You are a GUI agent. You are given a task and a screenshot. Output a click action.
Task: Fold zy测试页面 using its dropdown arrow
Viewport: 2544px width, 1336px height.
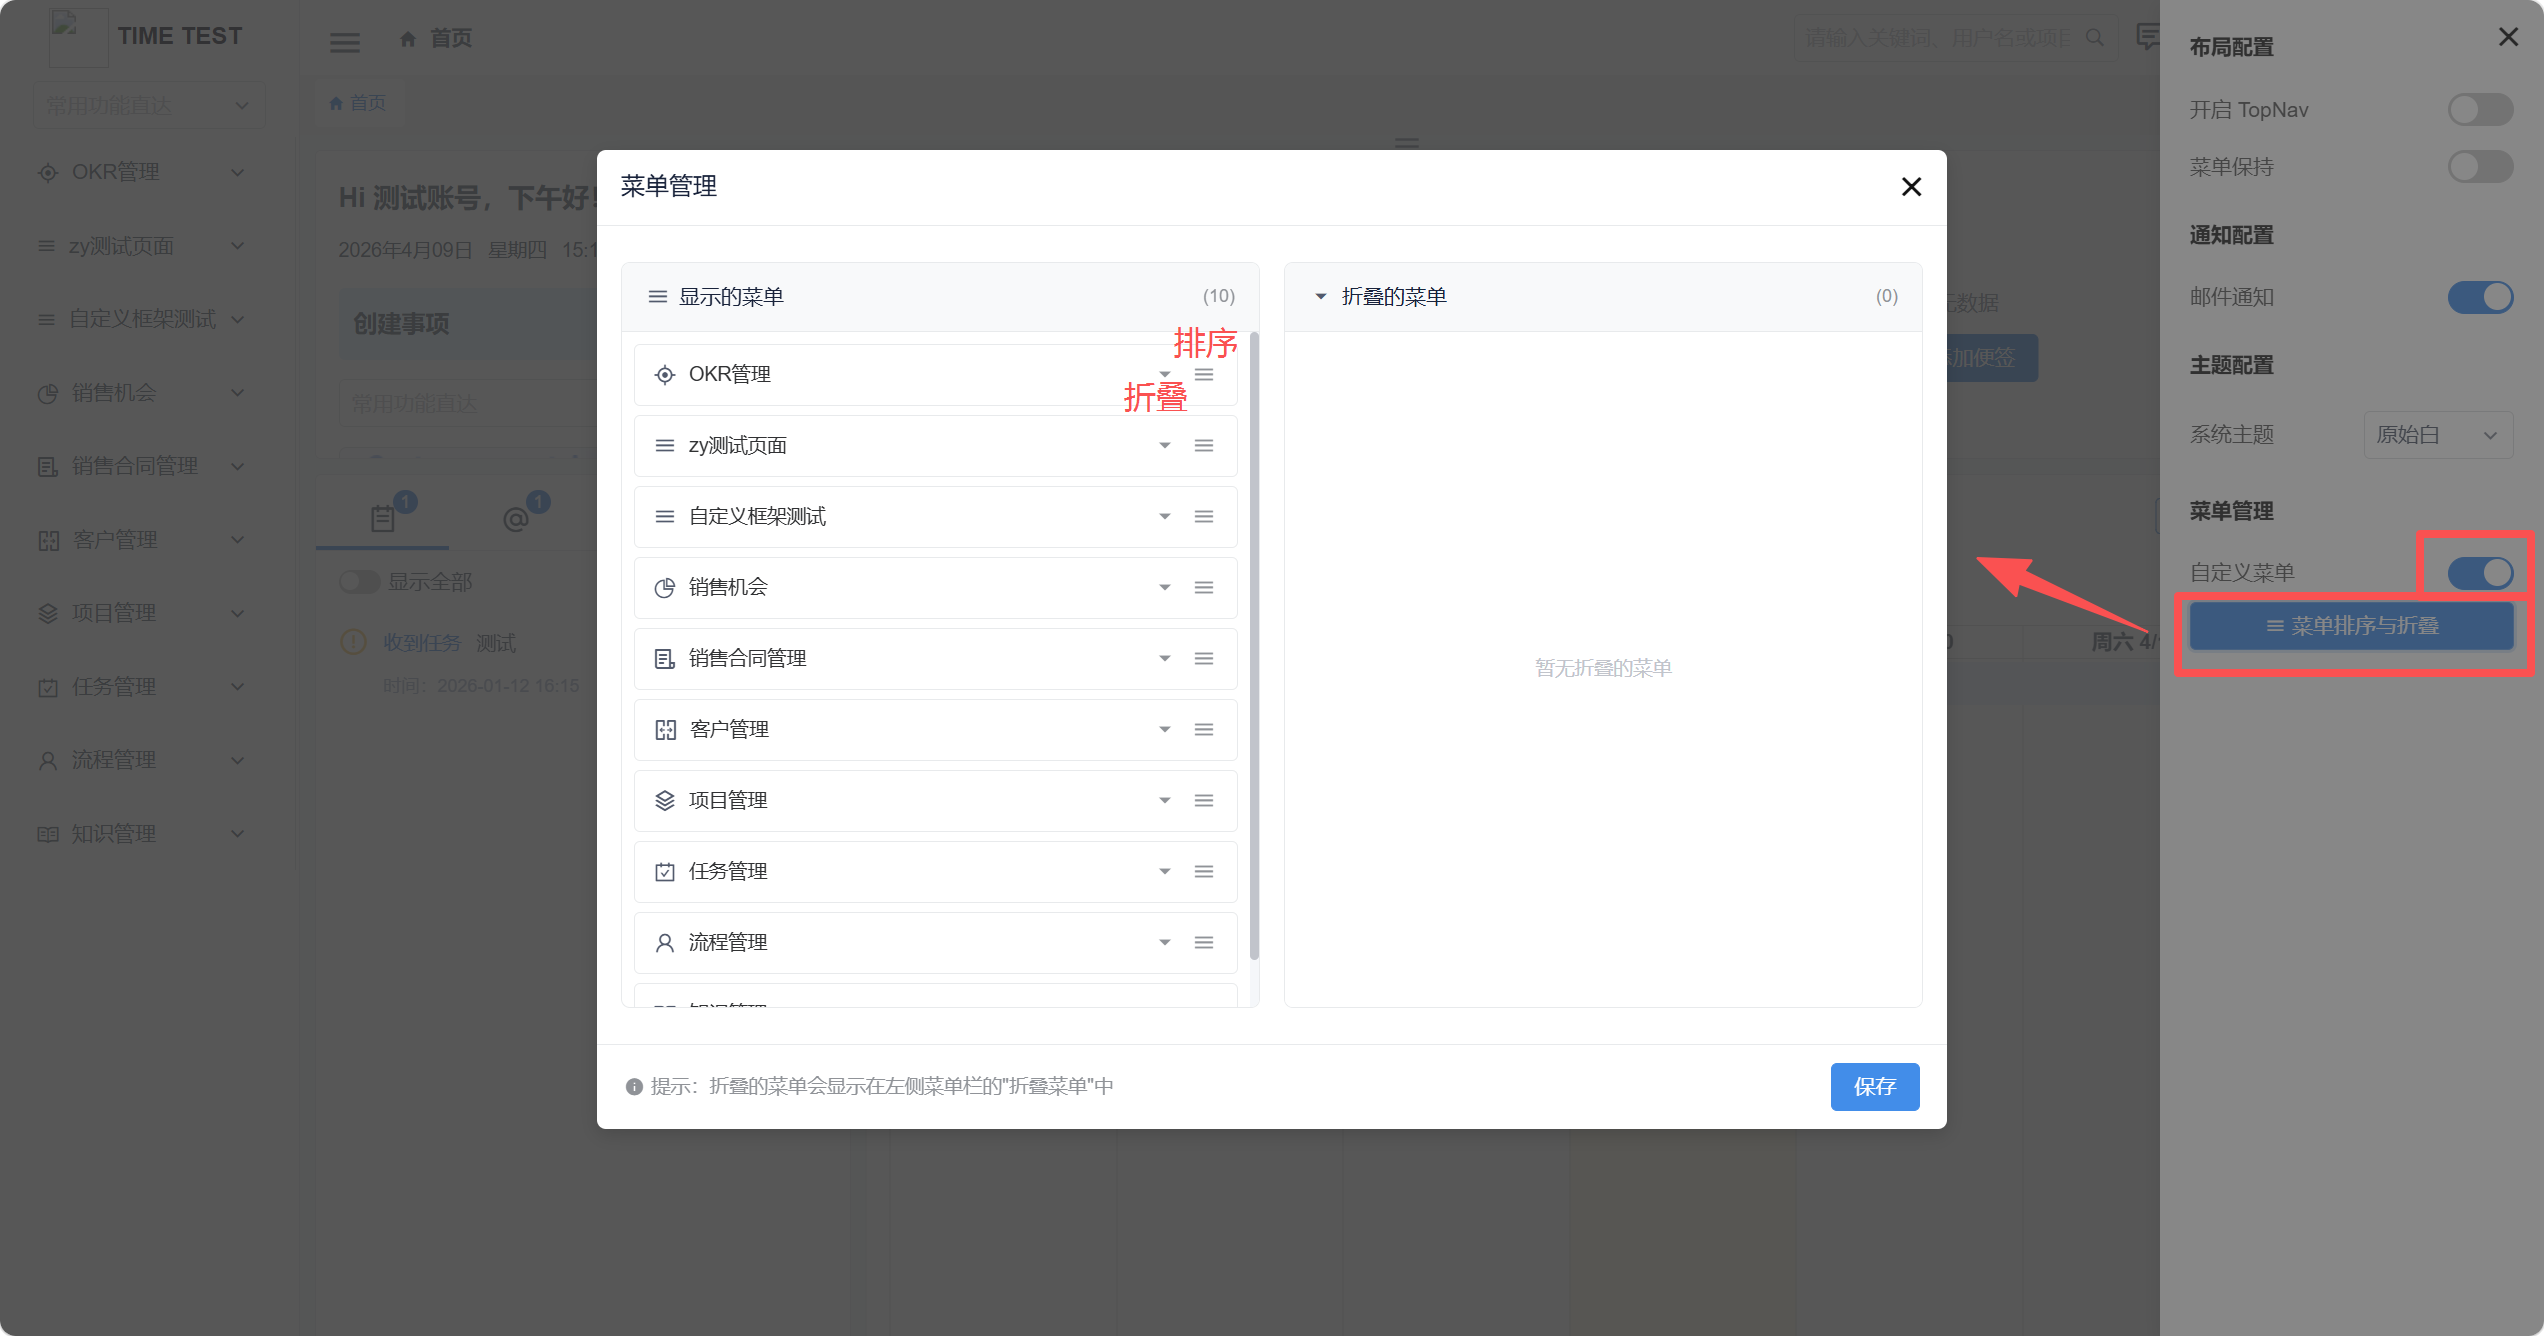click(1165, 445)
